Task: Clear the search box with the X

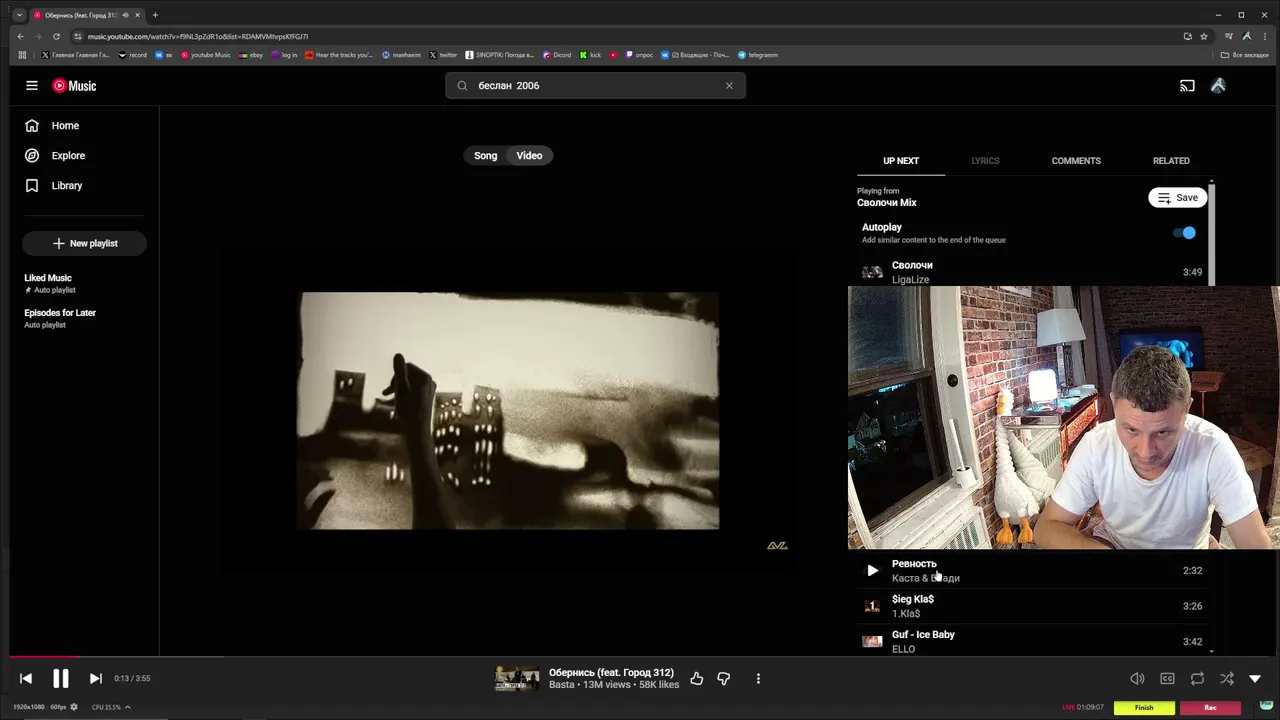Action: (x=729, y=86)
